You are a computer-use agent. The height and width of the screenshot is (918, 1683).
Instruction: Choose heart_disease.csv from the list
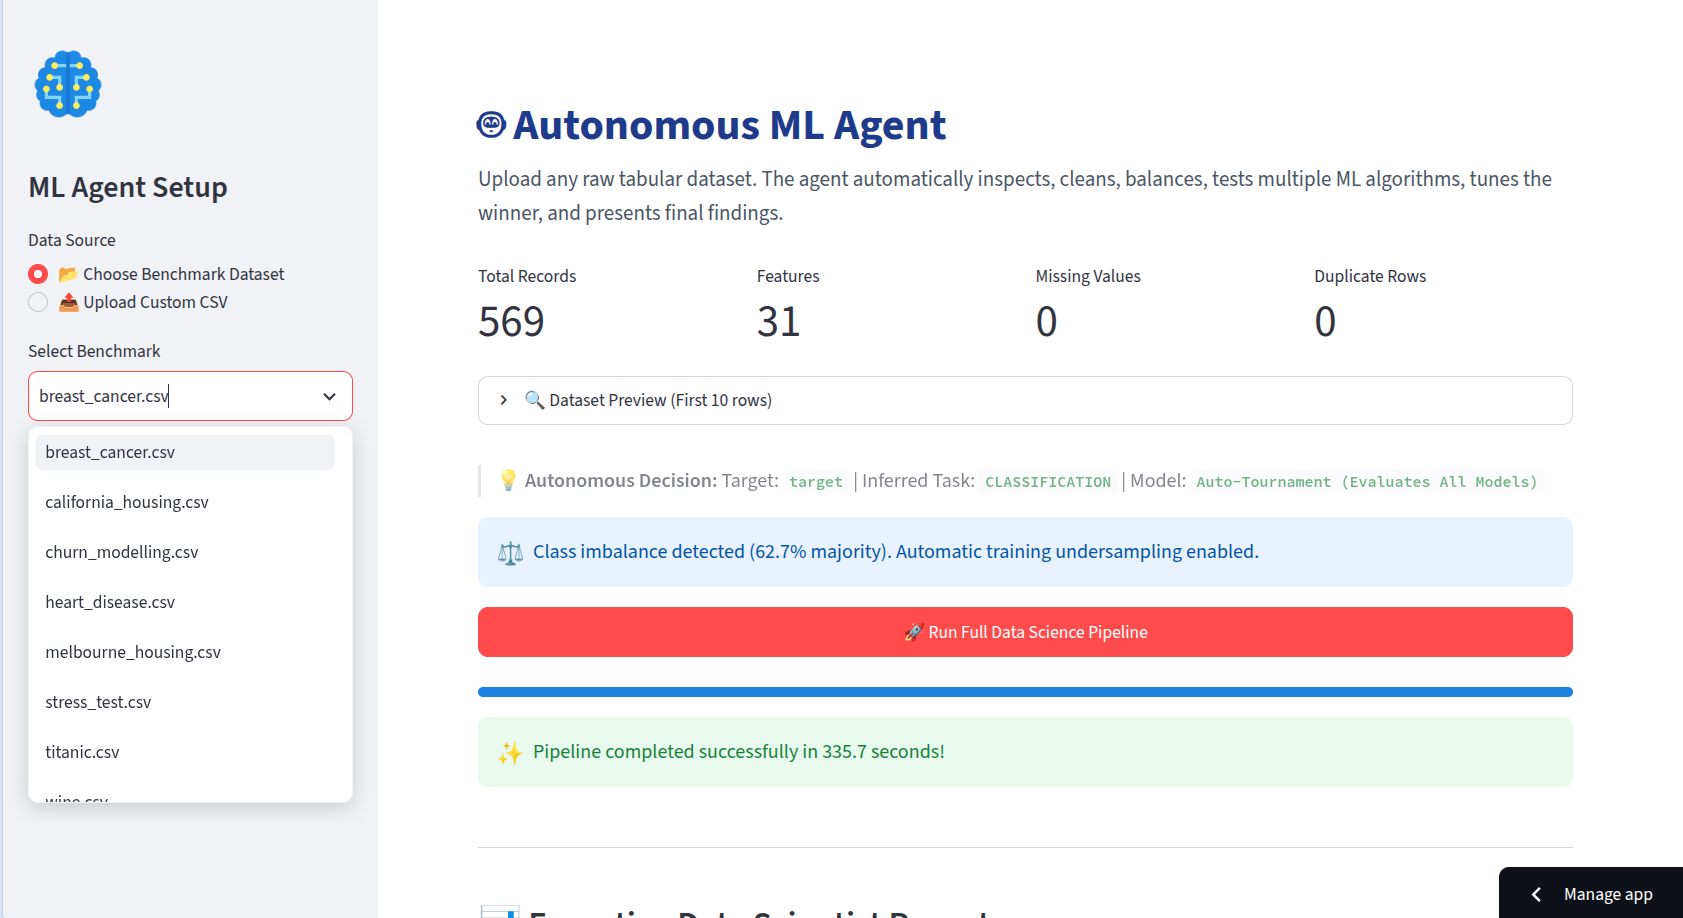pos(185,602)
